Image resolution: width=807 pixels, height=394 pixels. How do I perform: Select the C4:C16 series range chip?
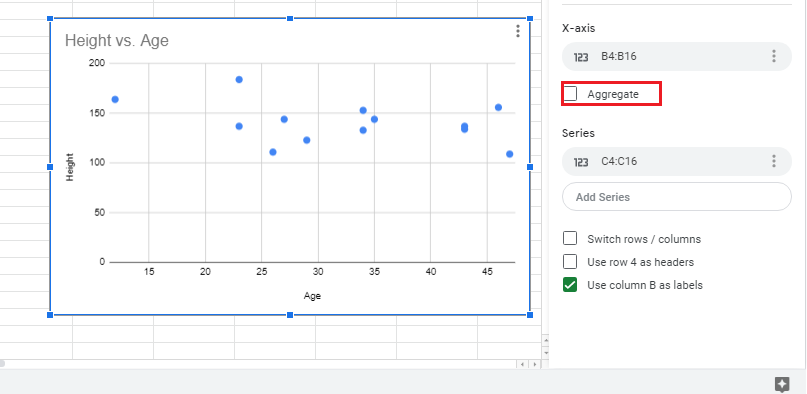677,162
